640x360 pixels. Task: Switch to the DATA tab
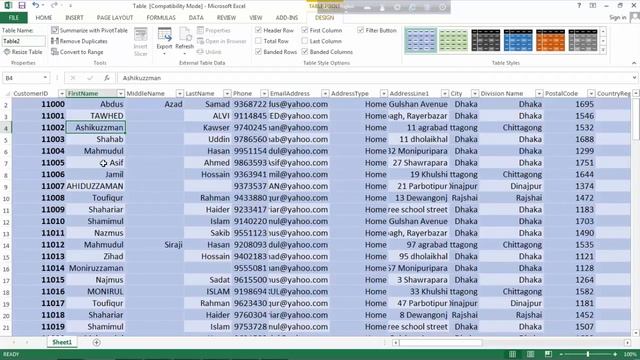(x=196, y=18)
